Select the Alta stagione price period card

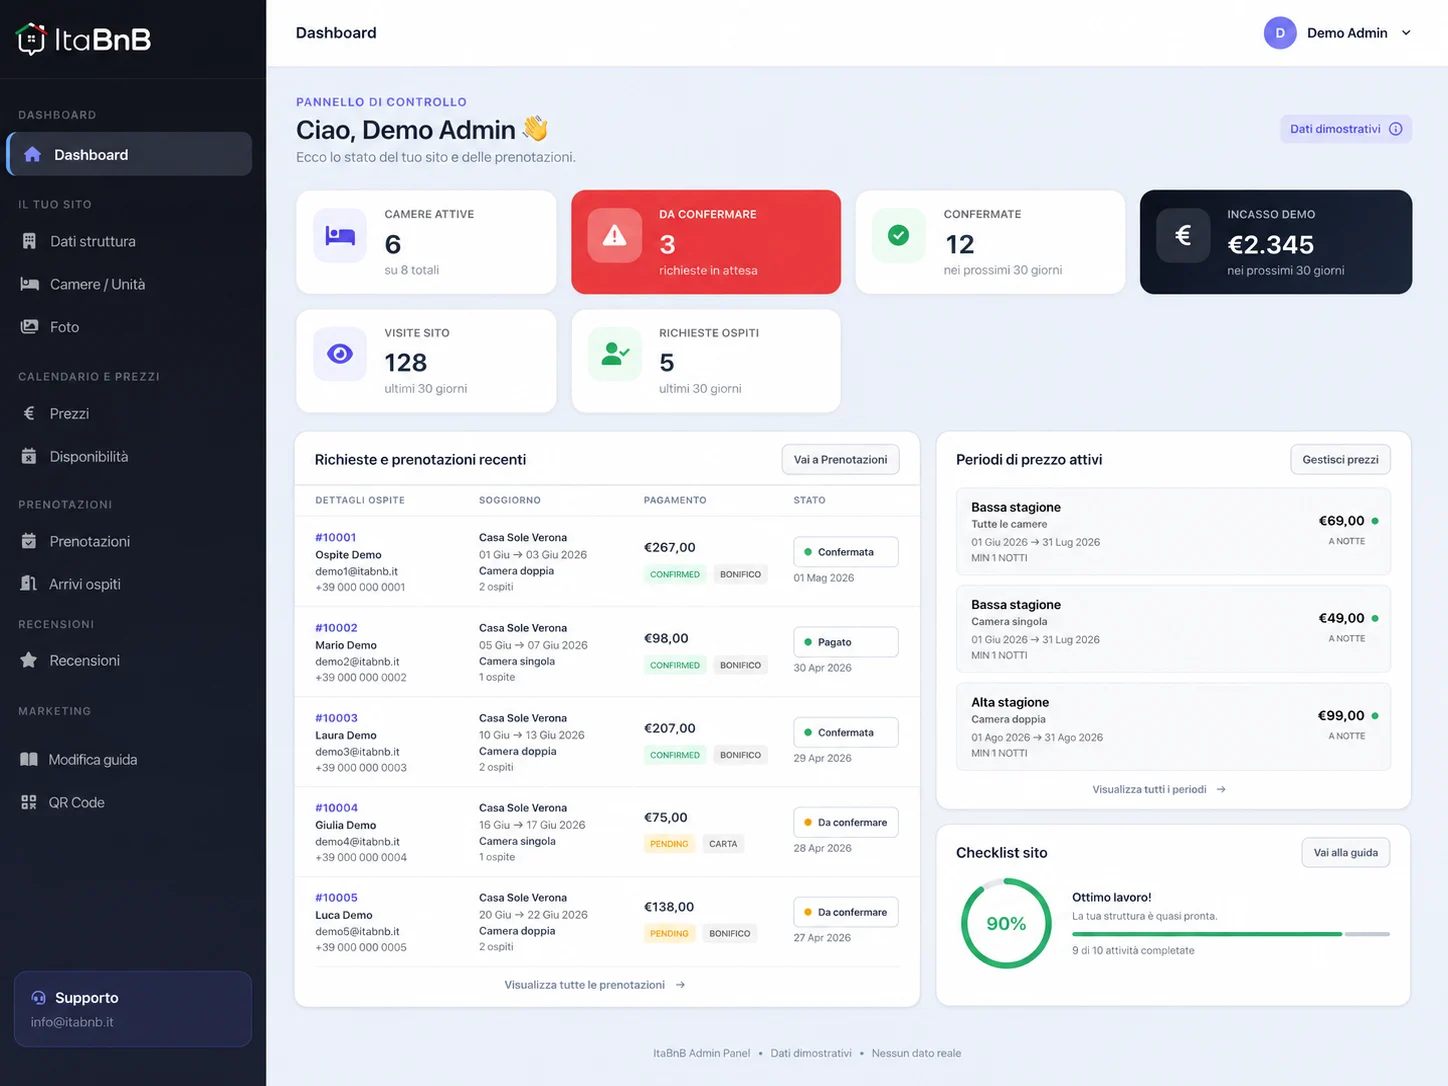1174,727
